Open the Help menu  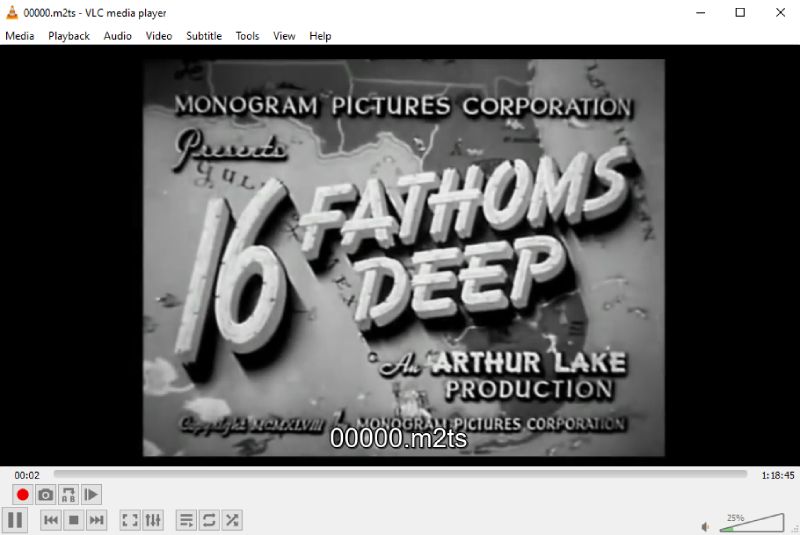pos(320,36)
